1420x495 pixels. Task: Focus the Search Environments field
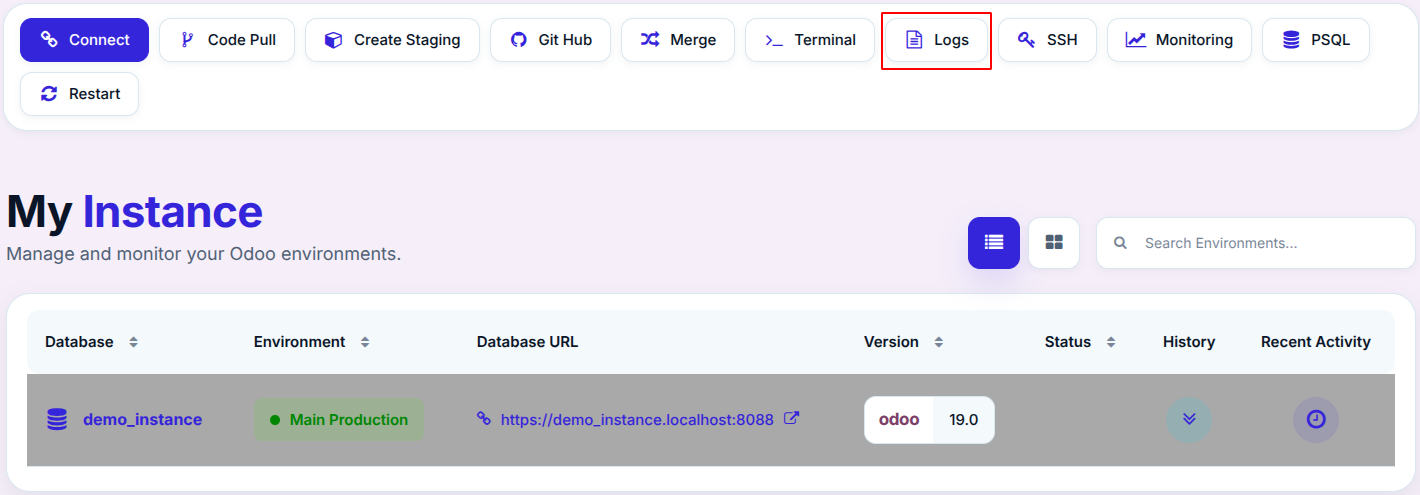click(x=1256, y=243)
